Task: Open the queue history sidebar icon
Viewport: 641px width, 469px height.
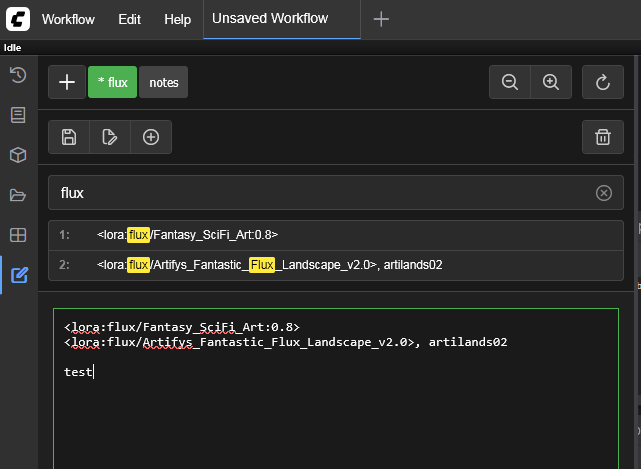Action: tap(18, 75)
